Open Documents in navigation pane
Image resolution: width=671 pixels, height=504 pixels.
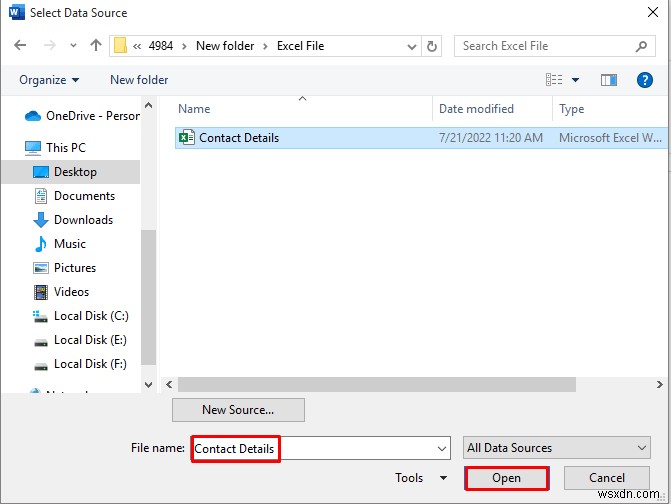[84, 196]
